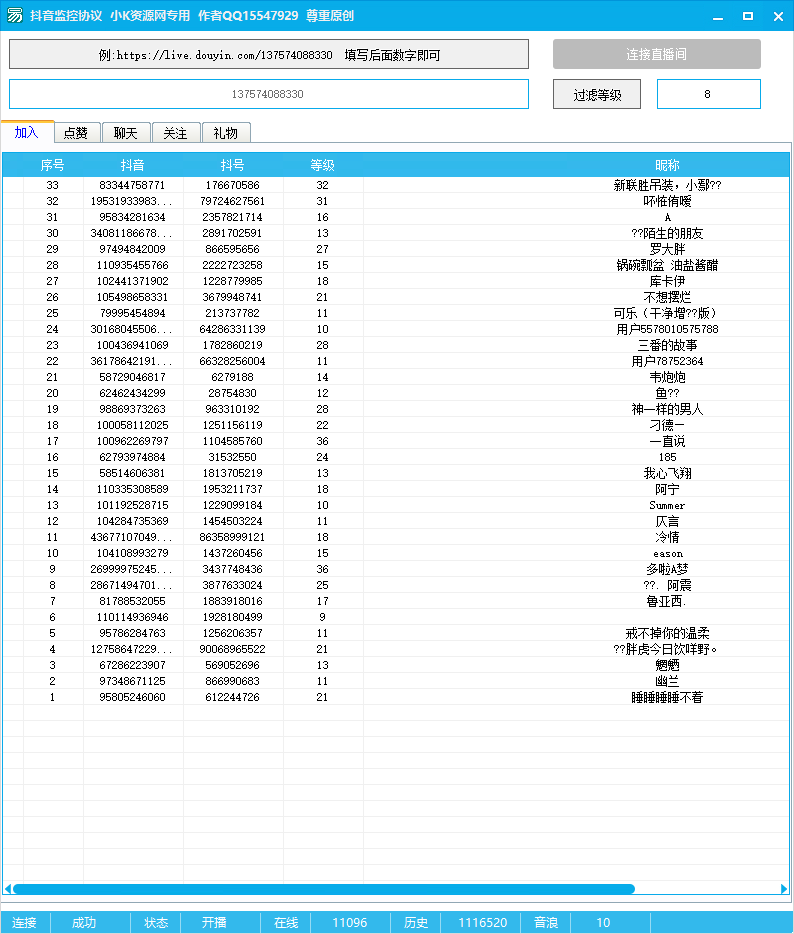Switch to the 点赞 tab
This screenshot has height=934, width=794.
pos(76,133)
